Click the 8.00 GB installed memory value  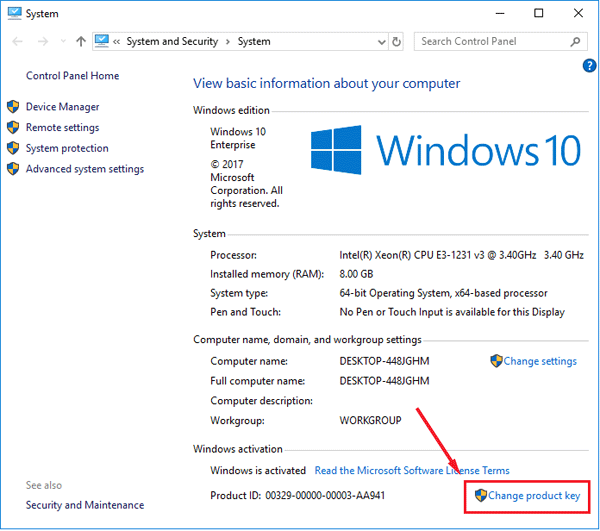356,274
